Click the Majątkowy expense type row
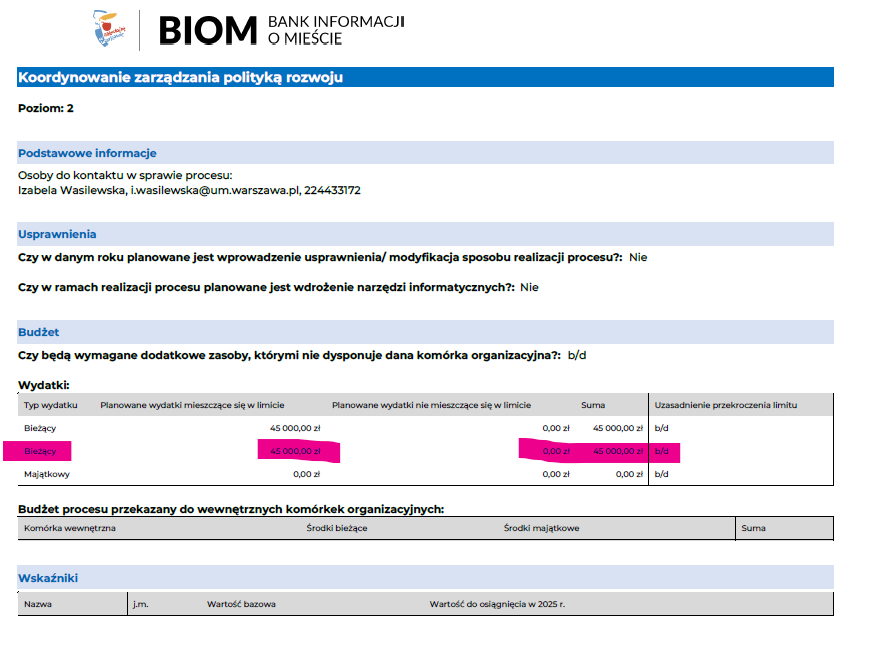The image size is (876, 656). tap(47, 474)
